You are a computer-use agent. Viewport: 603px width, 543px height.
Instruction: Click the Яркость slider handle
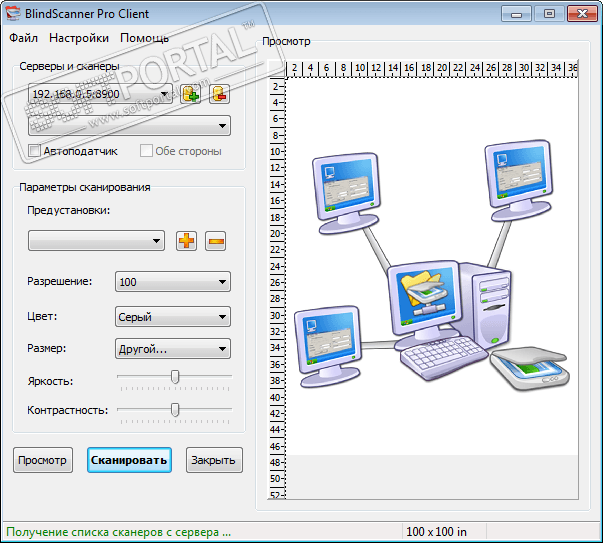[175, 377]
